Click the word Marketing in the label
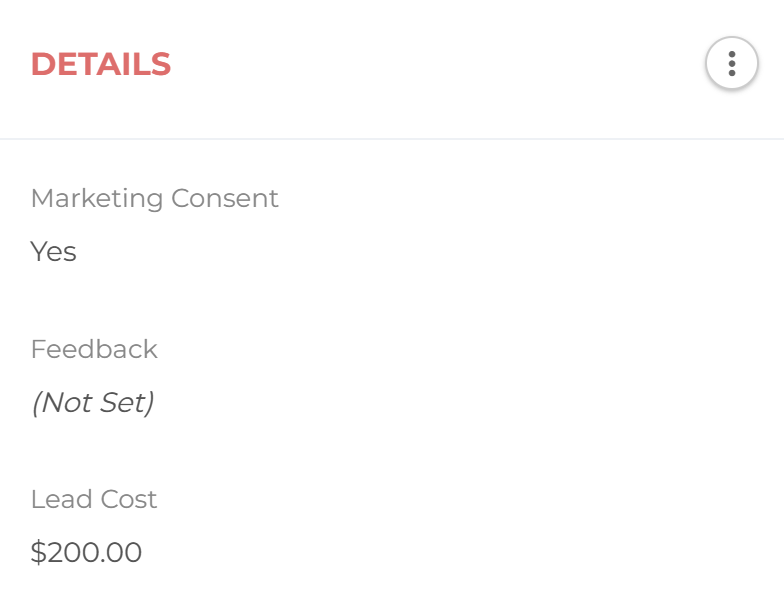This screenshot has height=610, width=784. click(x=97, y=198)
